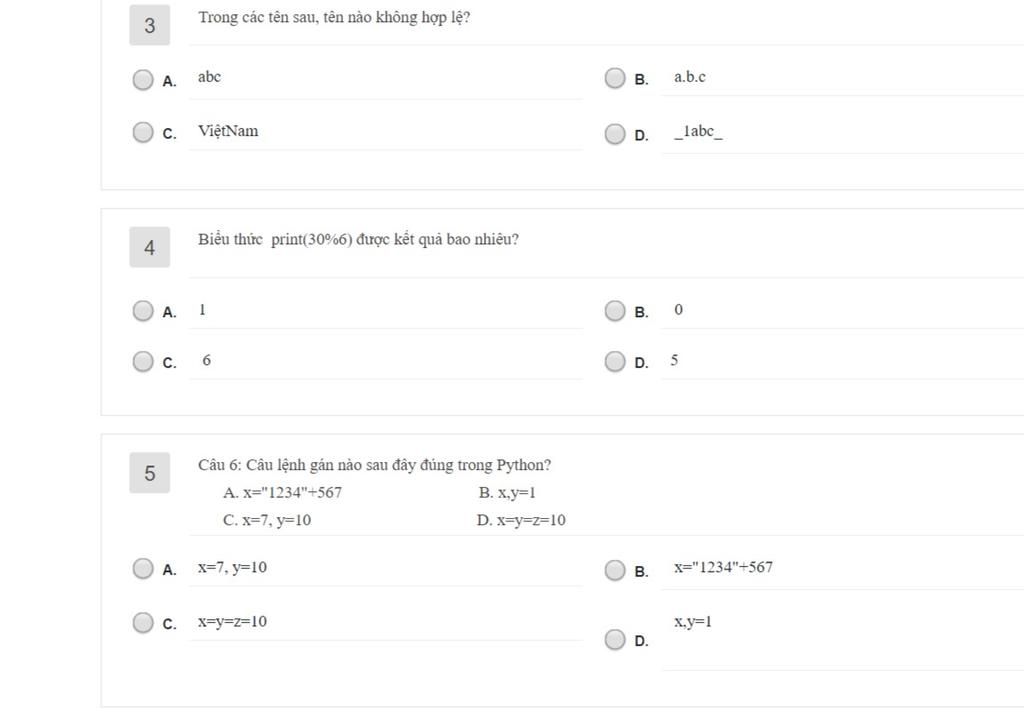Image resolution: width=1024 pixels, height=725 pixels.
Task: Click question text 'Trong các tên sau'
Action: click(334, 17)
